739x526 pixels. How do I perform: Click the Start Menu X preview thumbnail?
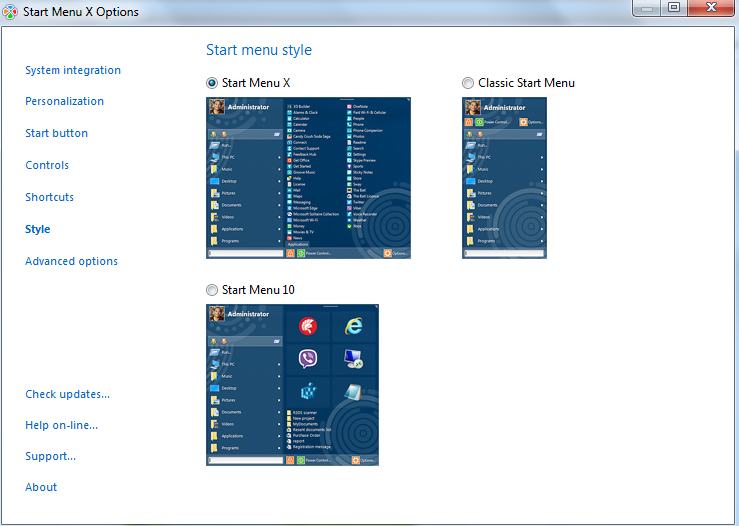tap(308, 178)
